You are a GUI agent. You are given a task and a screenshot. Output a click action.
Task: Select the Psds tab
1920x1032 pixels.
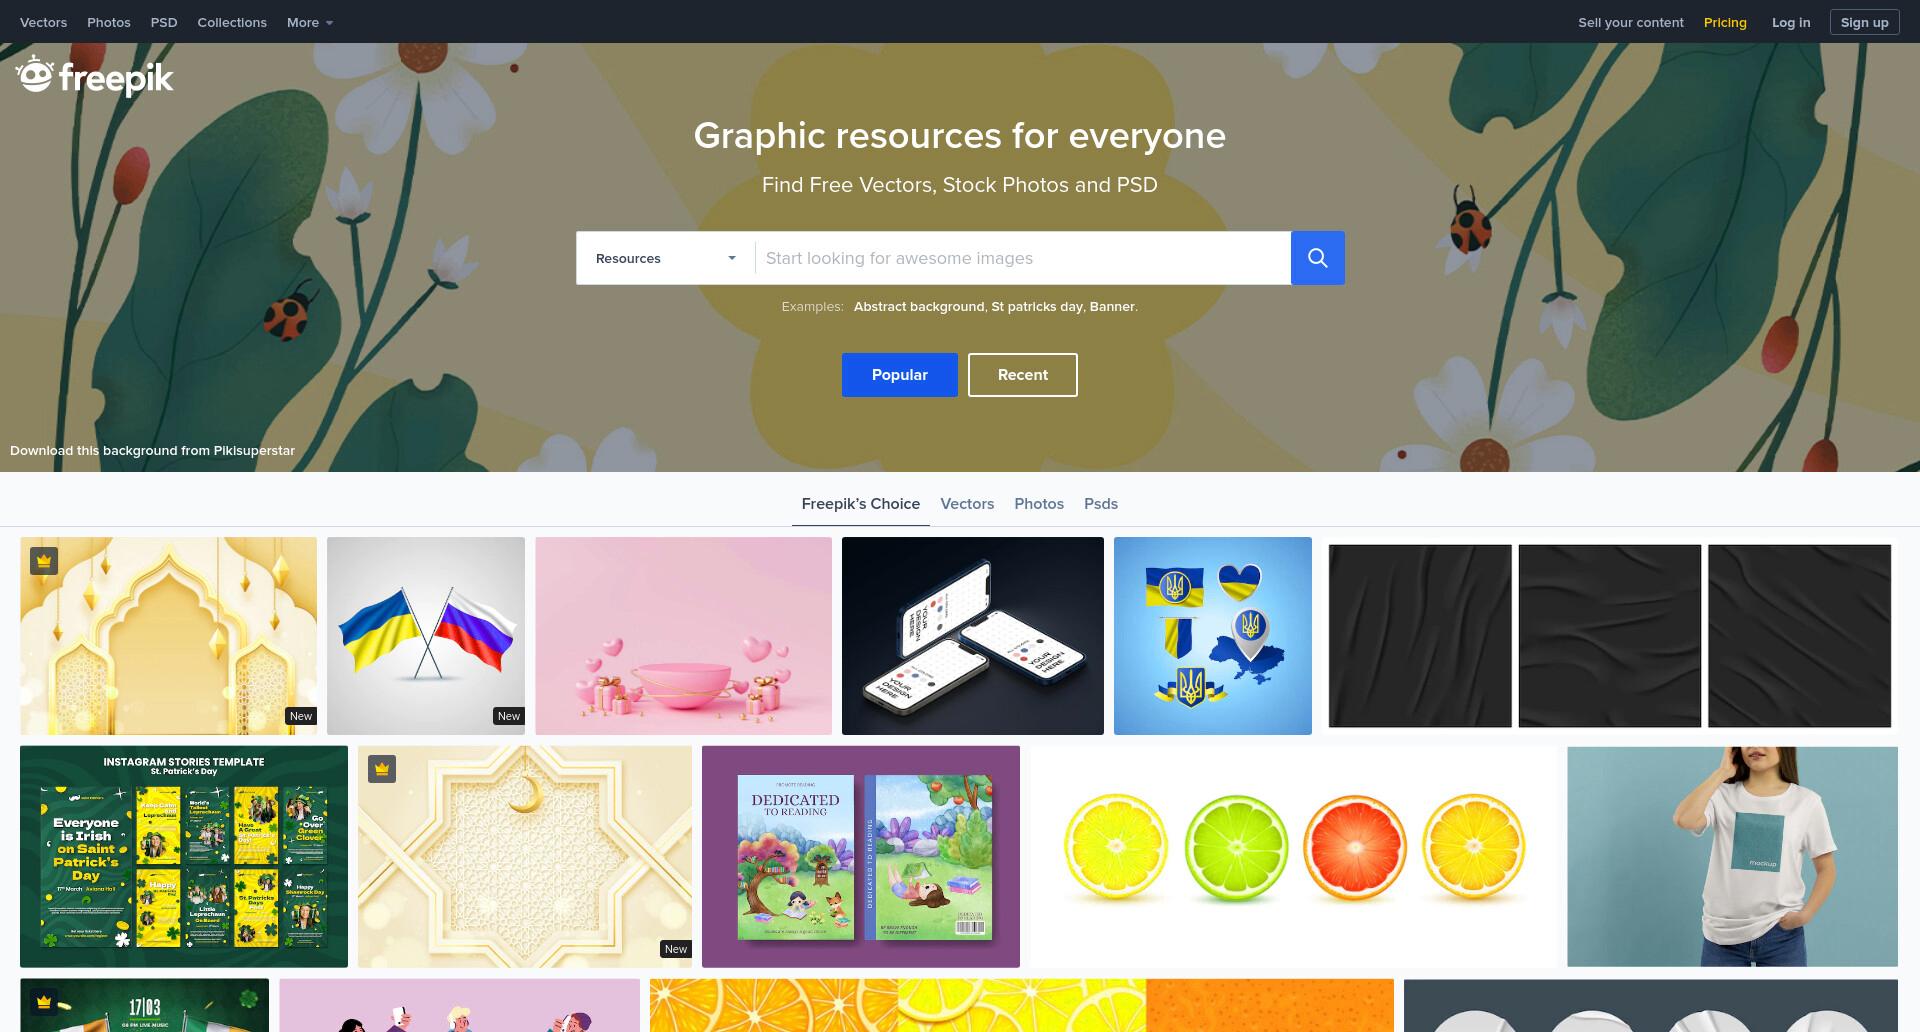tap(1101, 504)
